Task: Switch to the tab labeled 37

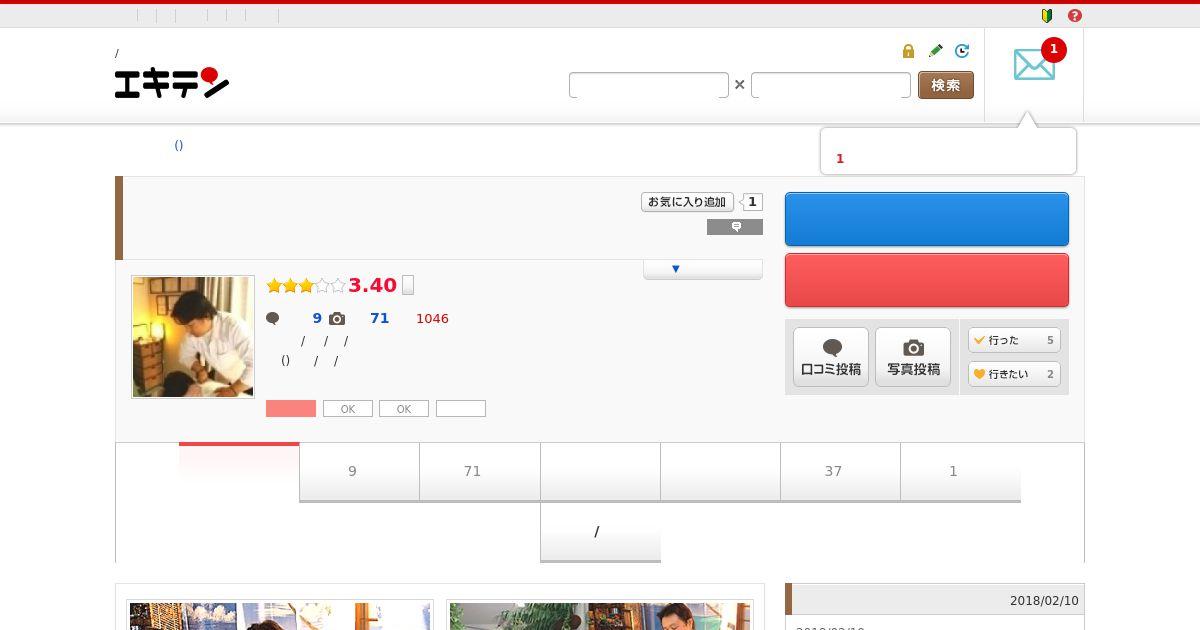Action: click(x=841, y=471)
